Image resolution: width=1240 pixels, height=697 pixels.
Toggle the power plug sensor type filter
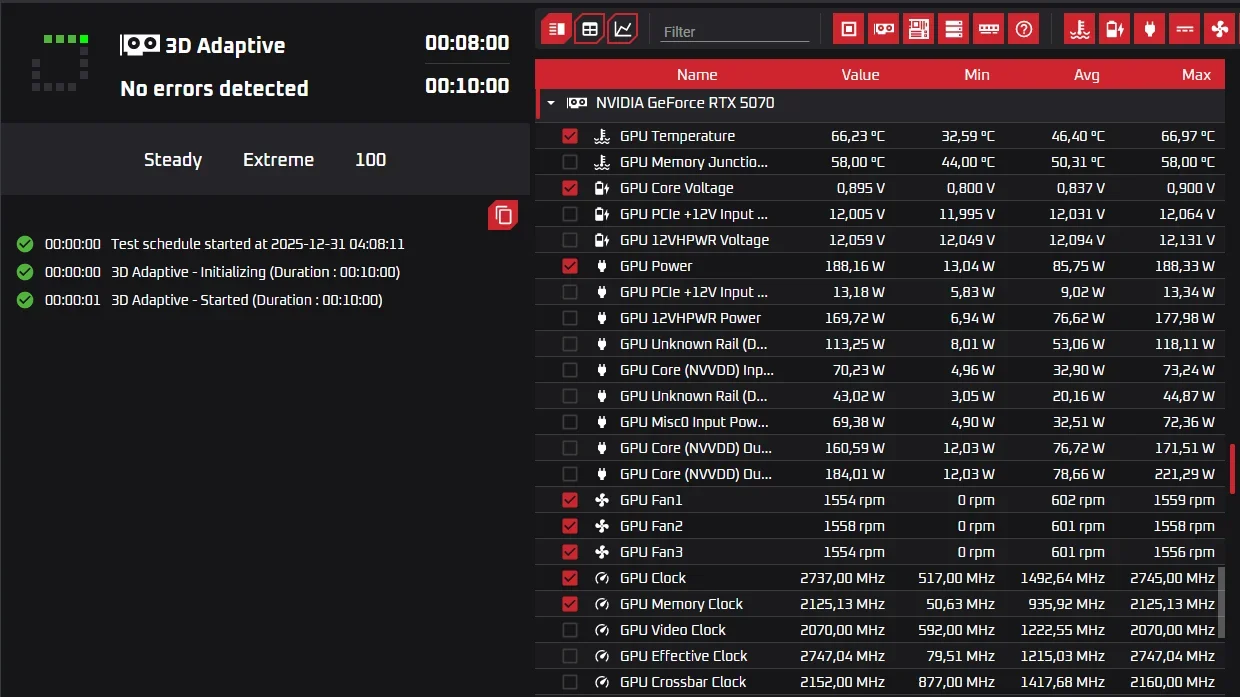(x=1149, y=29)
